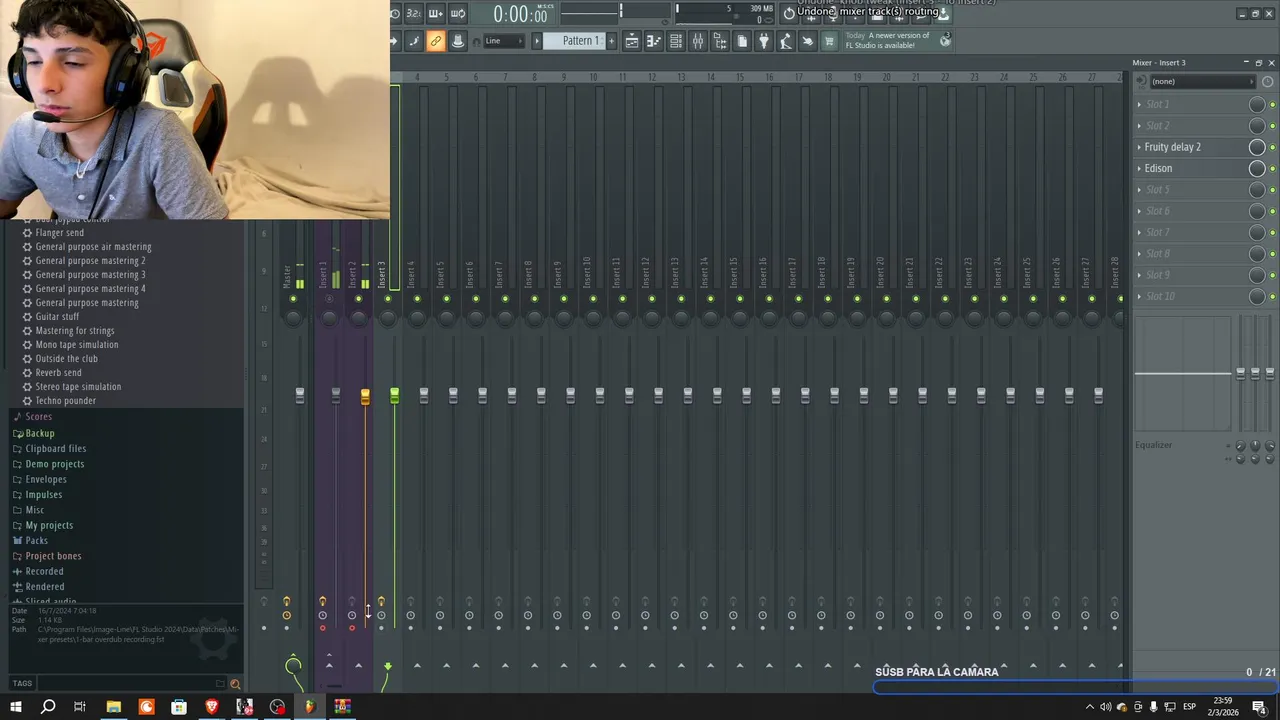Open the Fruity delay 2 slot arrow menu
The height and width of the screenshot is (720, 1280).
[x=1139, y=147]
